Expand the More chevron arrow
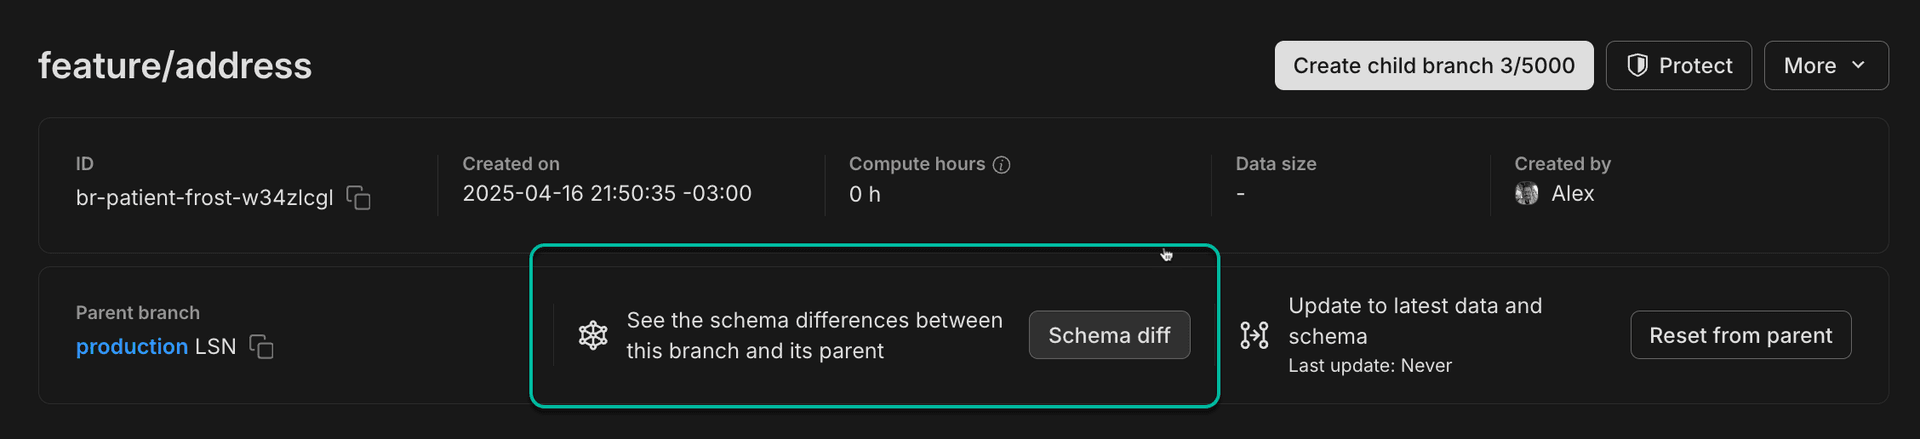 click(x=1858, y=66)
